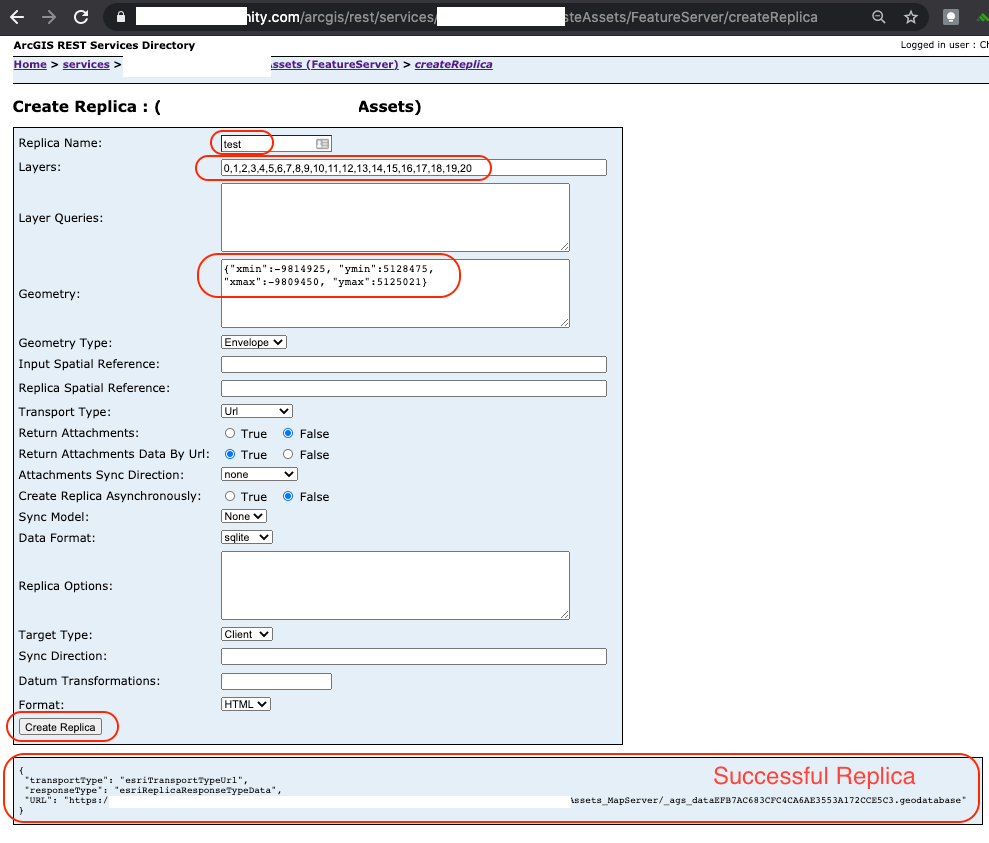The height and width of the screenshot is (843, 989).
Task: Click the "esriTransportTypeUrl" value in response
Action: click(x=184, y=780)
